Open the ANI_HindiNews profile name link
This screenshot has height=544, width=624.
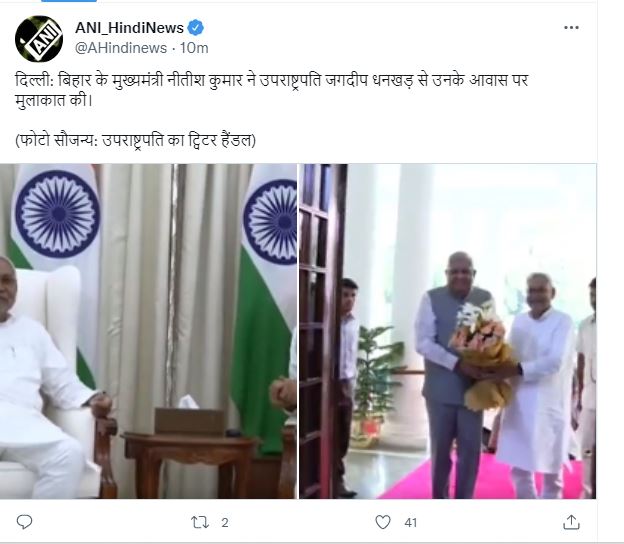[129, 28]
